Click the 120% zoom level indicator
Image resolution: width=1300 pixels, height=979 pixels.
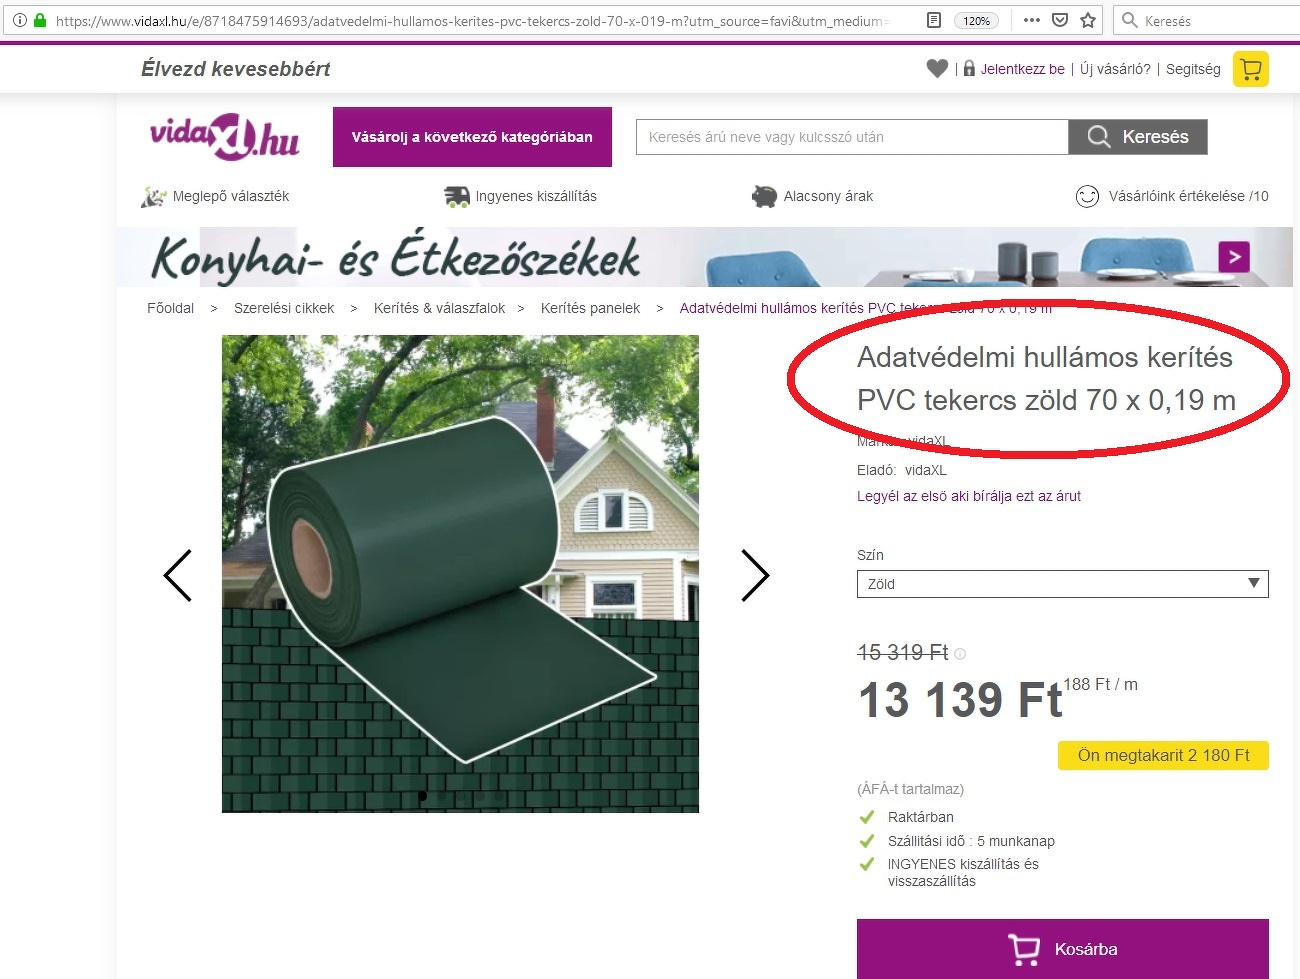[976, 20]
